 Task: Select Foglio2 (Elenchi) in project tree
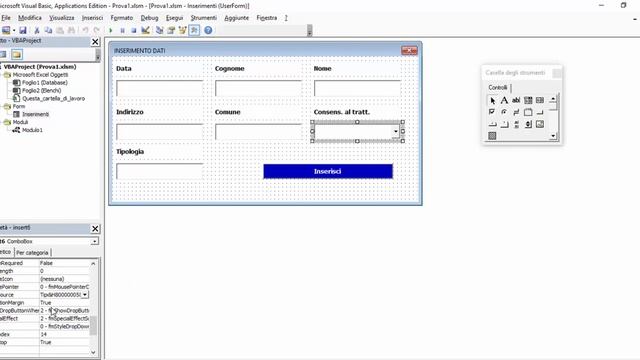pos(41,91)
